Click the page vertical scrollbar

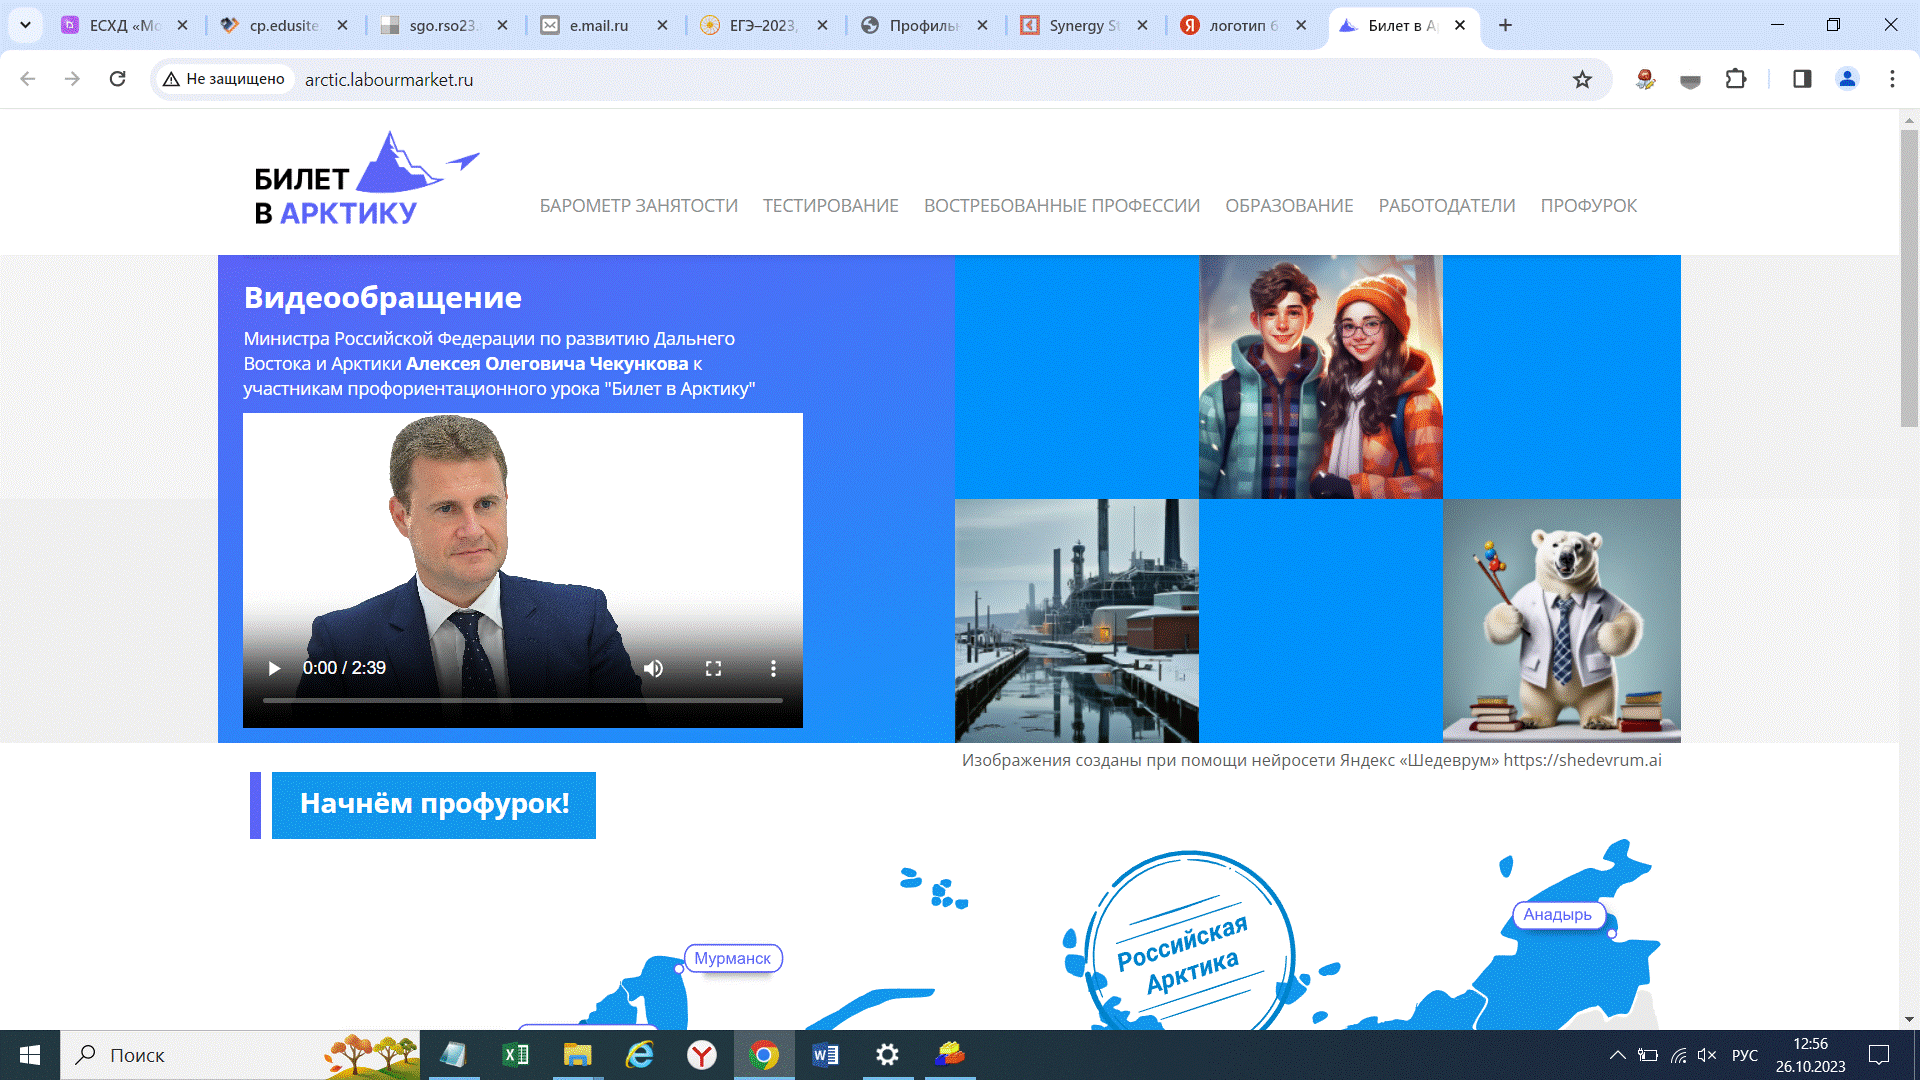[x=1909, y=279]
